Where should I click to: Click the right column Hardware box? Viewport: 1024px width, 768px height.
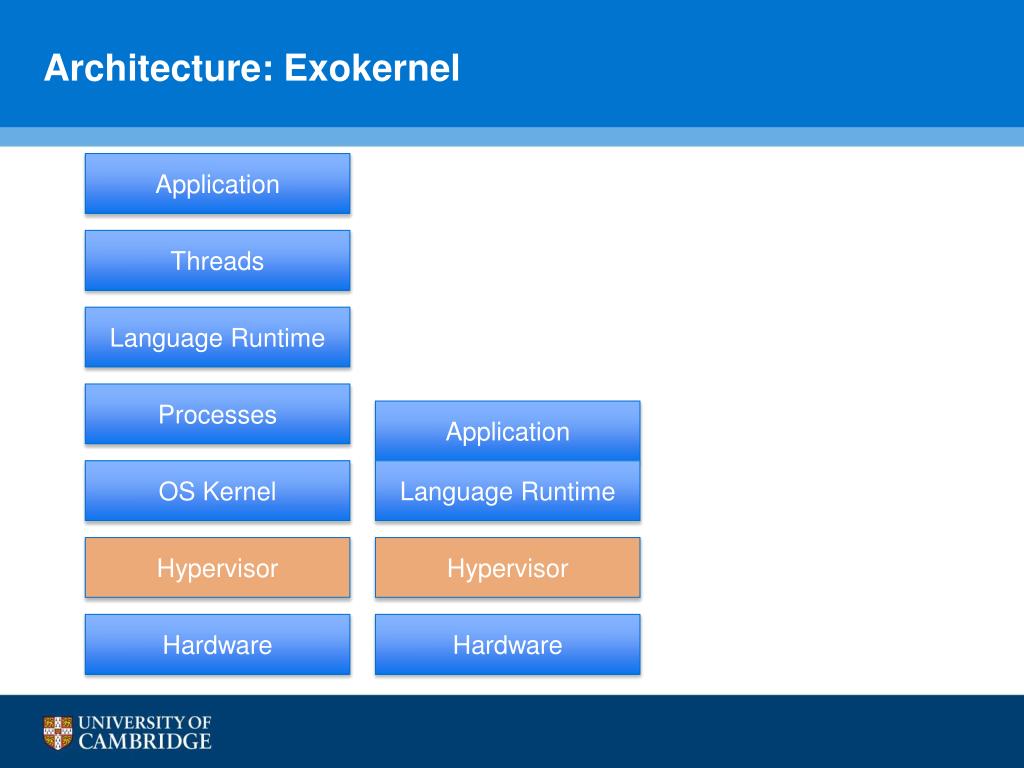pyautogui.click(x=507, y=645)
